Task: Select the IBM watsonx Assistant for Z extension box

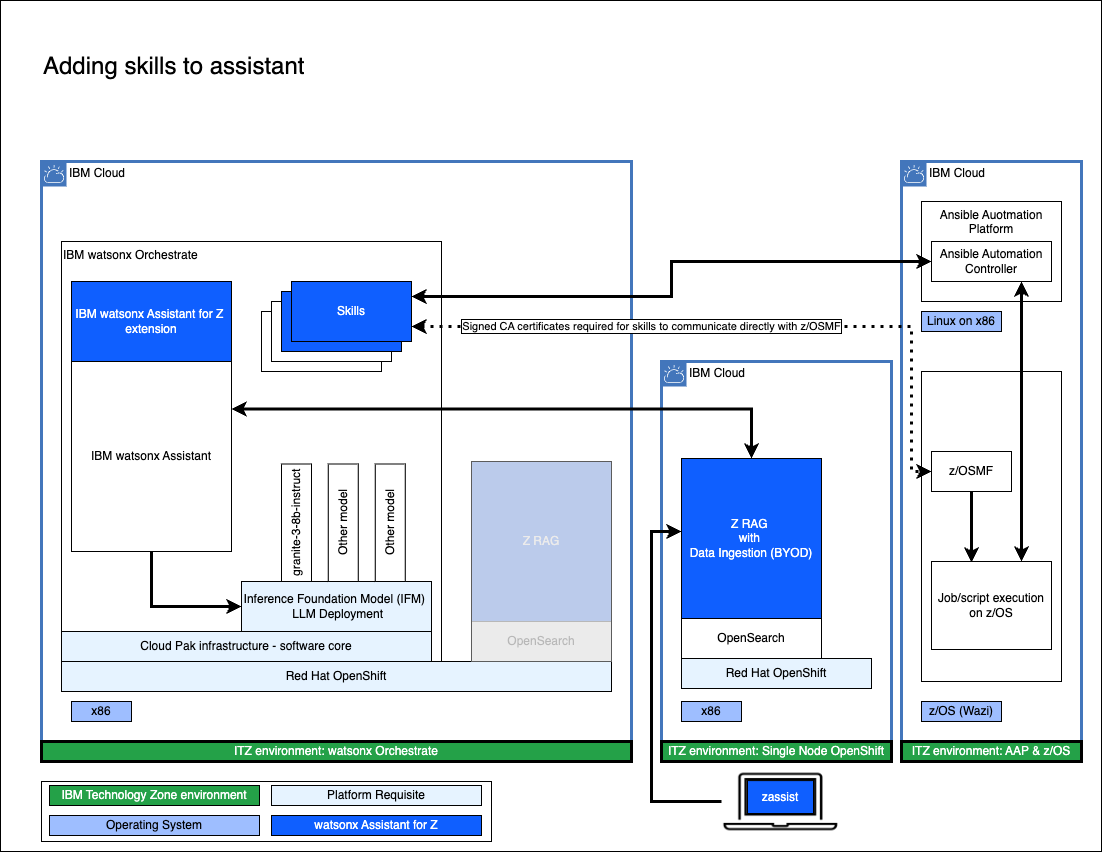Action: tap(151, 321)
